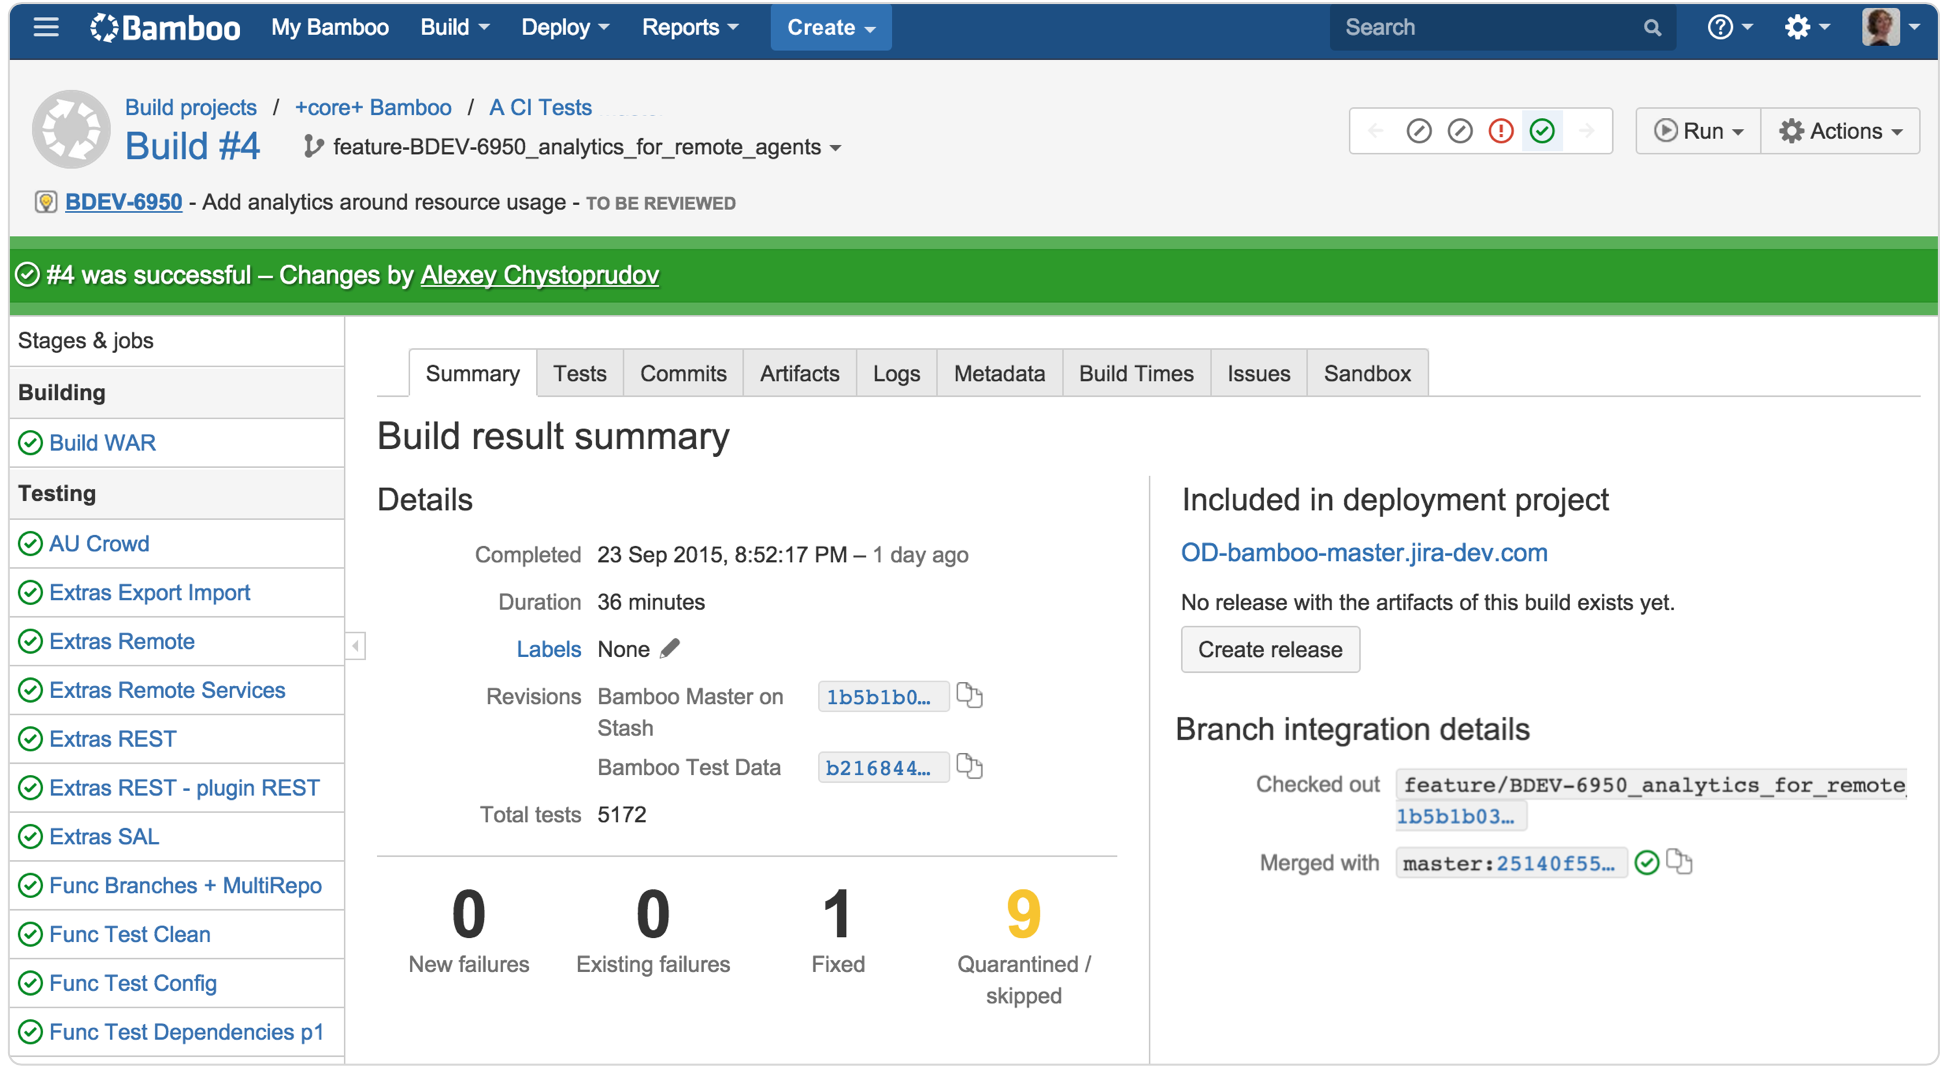
Task: Click the Bamboo logo
Action: click(165, 27)
